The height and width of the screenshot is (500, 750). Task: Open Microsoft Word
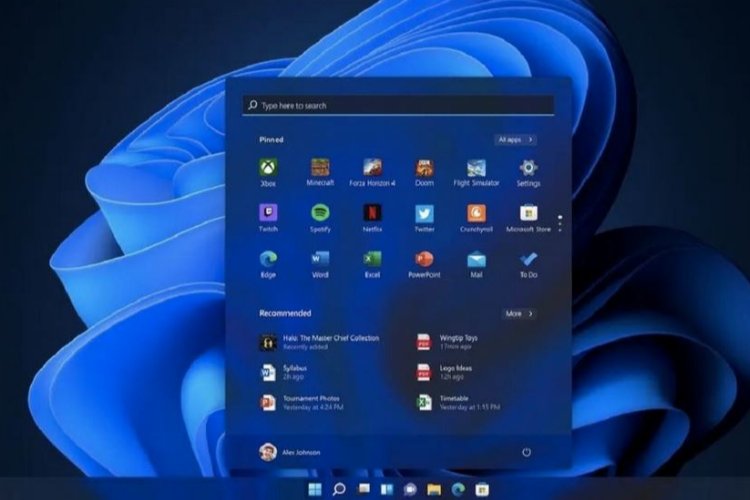coord(320,264)
